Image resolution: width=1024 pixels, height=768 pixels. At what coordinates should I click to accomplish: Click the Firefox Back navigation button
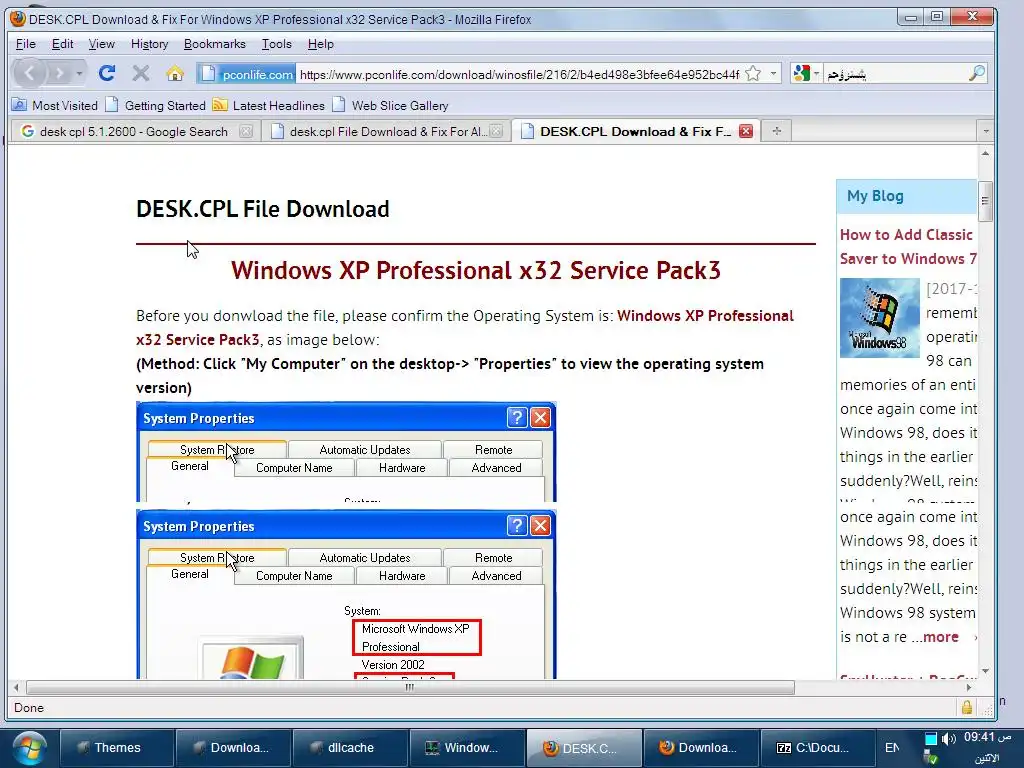pyautogui.click(x=29, y=73)
